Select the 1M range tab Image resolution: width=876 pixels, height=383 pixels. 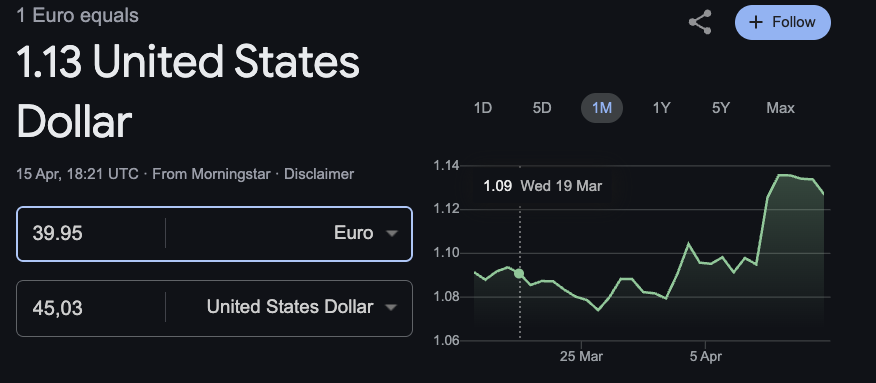pyautogui.click(x=602, y=108)
